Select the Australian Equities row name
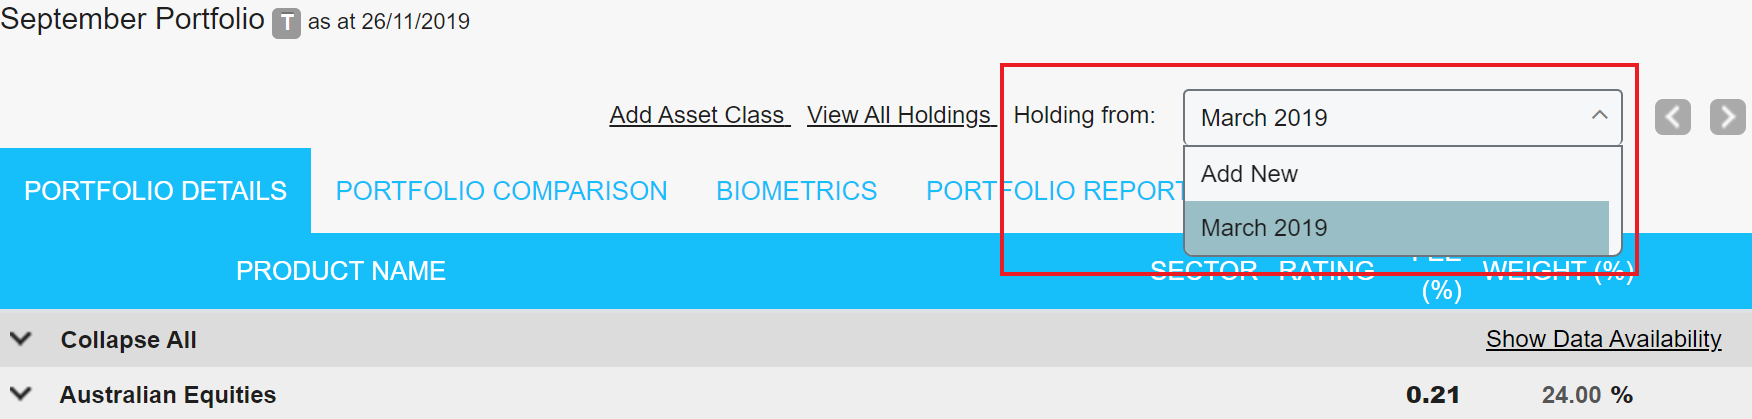This screenshot has width=1752, height=419. click(167, 395)
